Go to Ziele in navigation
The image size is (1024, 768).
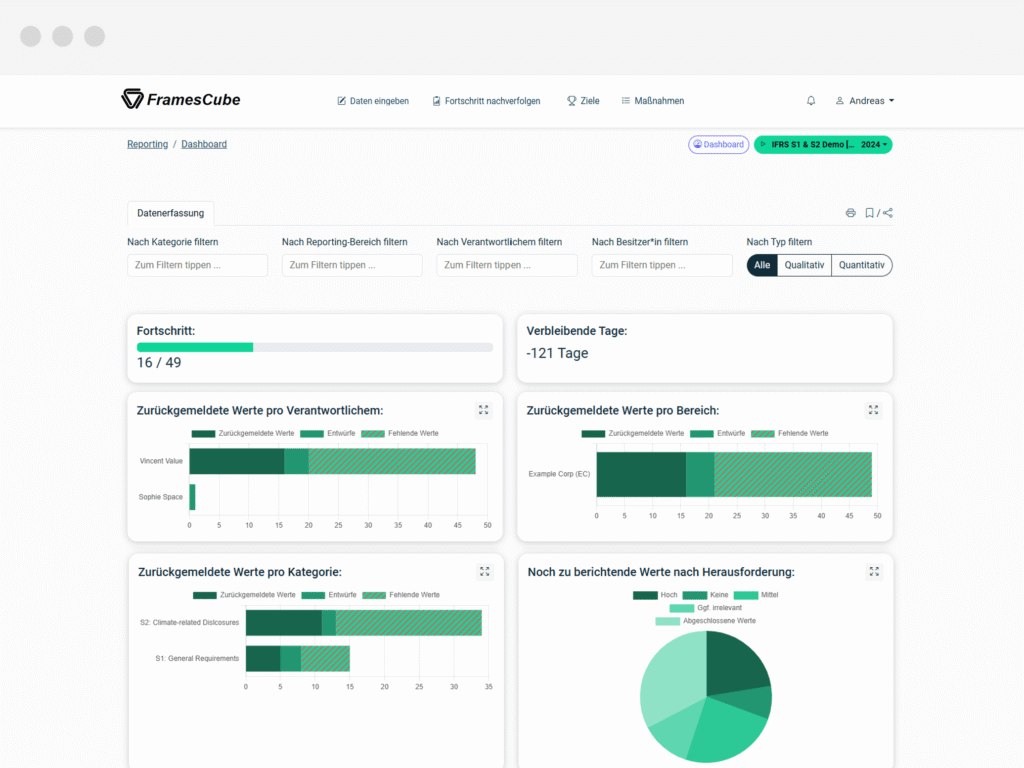pyautogui.click(x=583, y=101)
